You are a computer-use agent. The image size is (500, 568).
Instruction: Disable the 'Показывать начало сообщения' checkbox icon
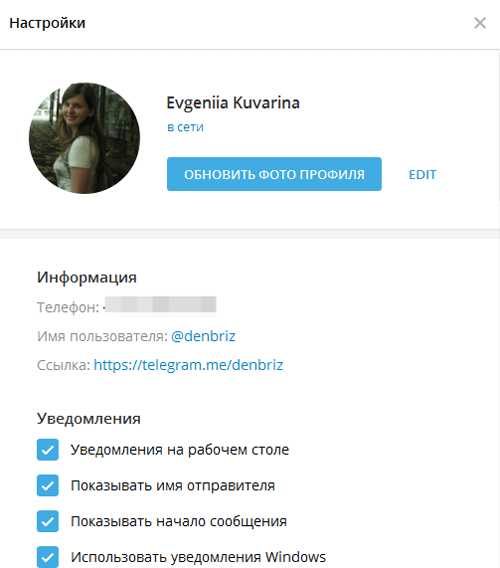[x=47, y=521]
